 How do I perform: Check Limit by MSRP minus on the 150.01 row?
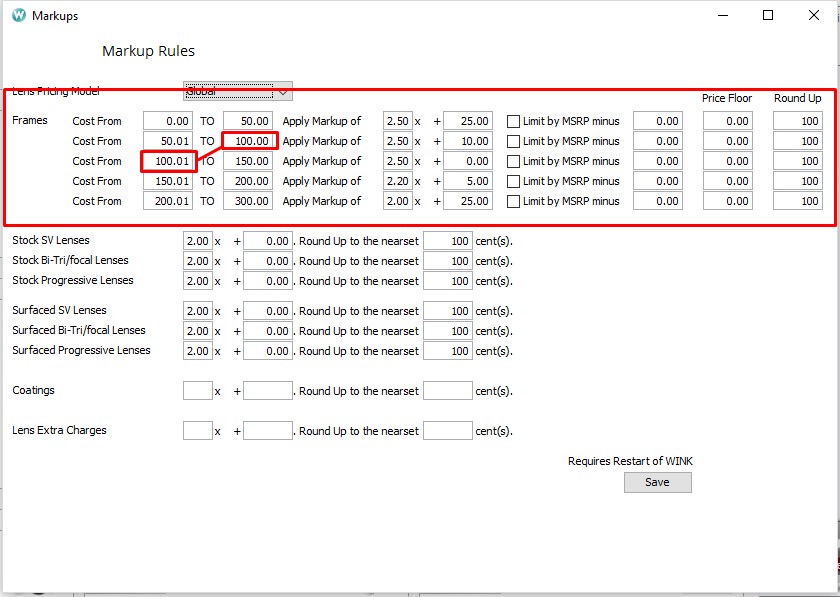point(514,181)
